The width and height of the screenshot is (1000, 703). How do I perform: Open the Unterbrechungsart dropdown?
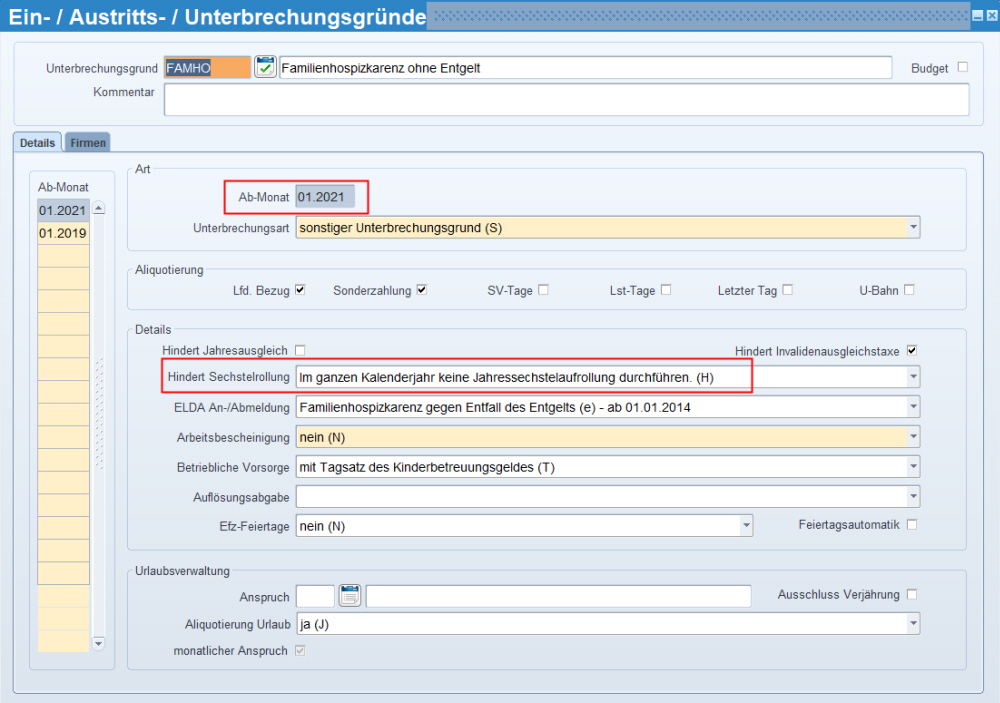coord(913,227)
